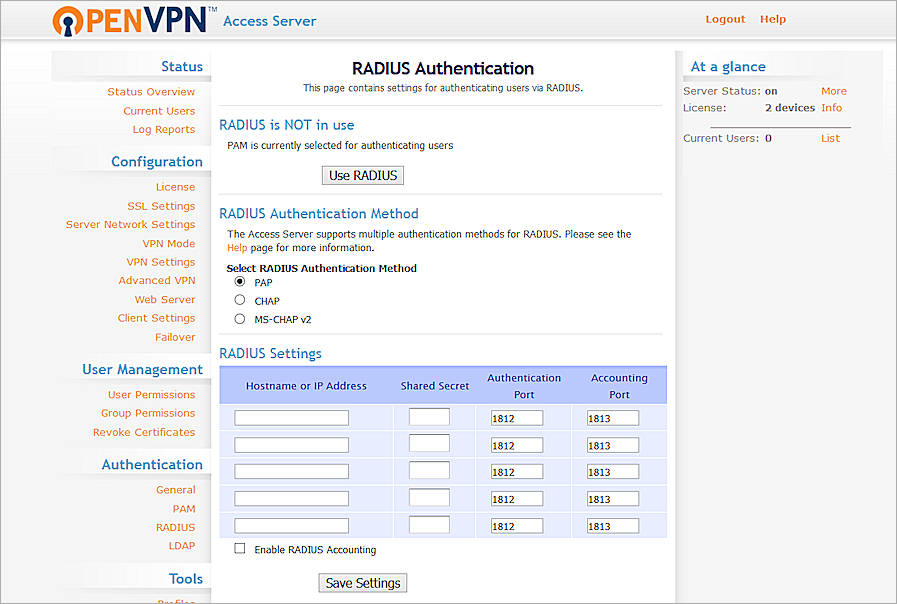The width and height of the screenshot is (897, 604).
Task: Select the MS-CHAP v2 radio option
Action: (x=240, y=319)
